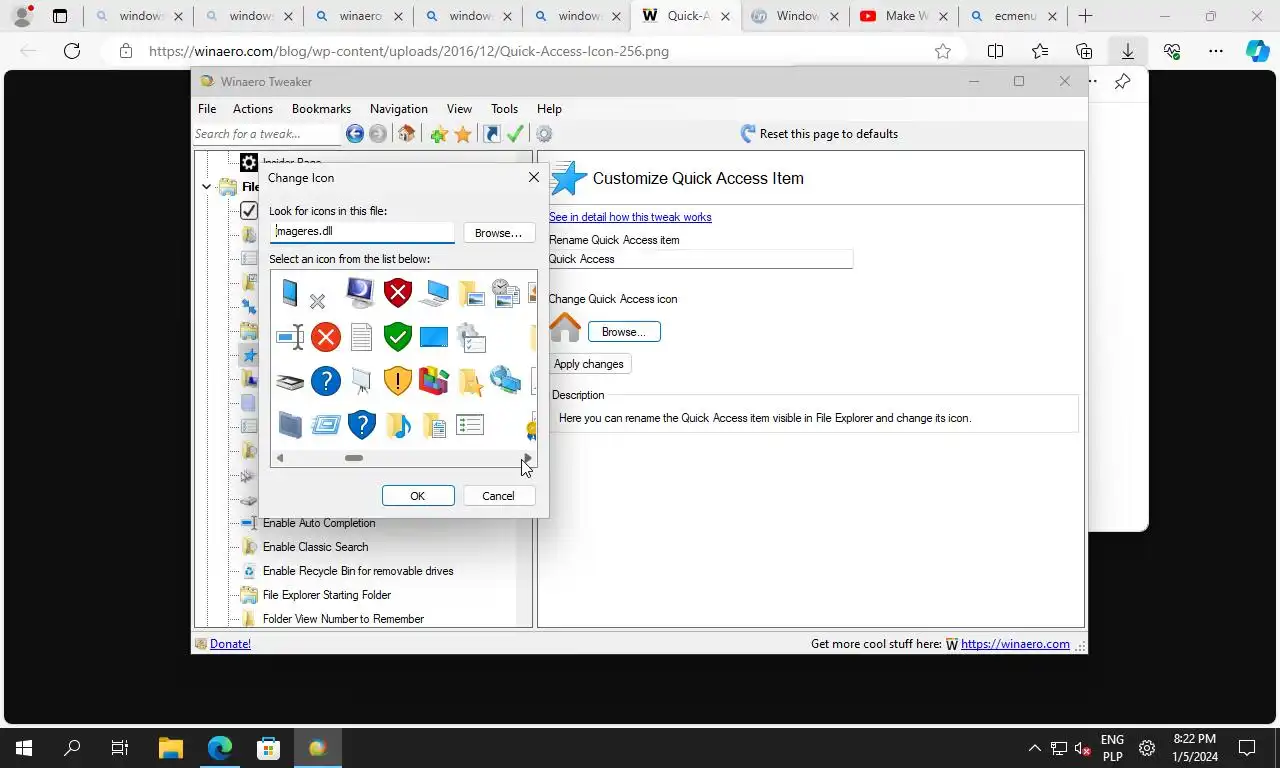Open Edge downloads icon in toolbar
This screenshot has height=768, width=1280.
coord(1128,51)
